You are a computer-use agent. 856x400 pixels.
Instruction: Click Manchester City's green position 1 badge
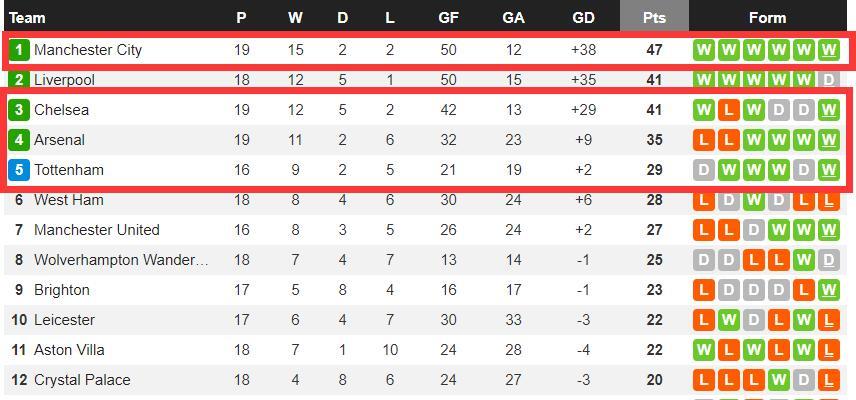(19, 50)
